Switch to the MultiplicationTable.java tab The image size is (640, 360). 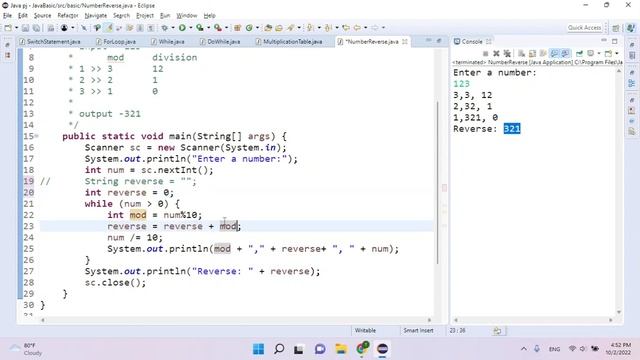coord(289,42)
